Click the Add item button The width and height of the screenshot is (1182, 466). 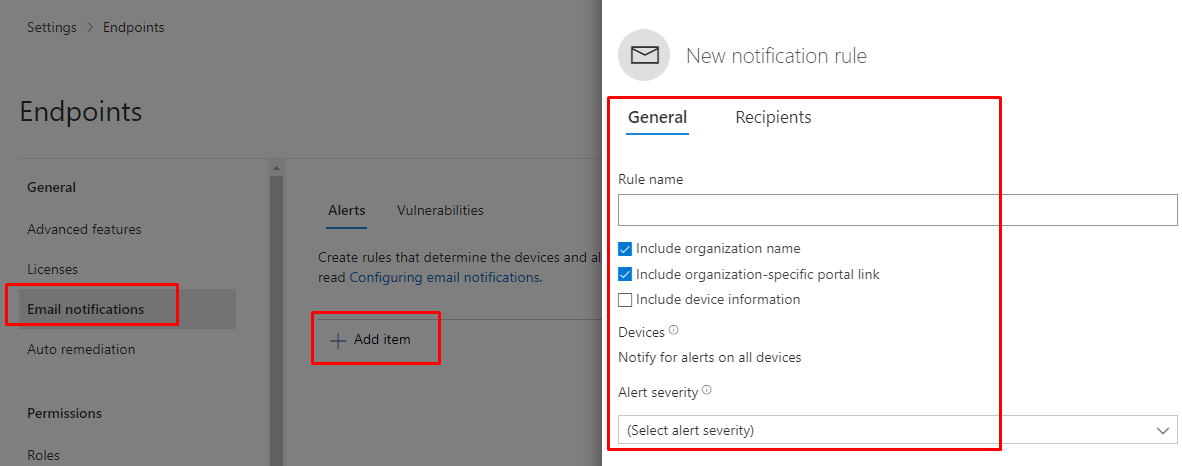coord(382,340)
